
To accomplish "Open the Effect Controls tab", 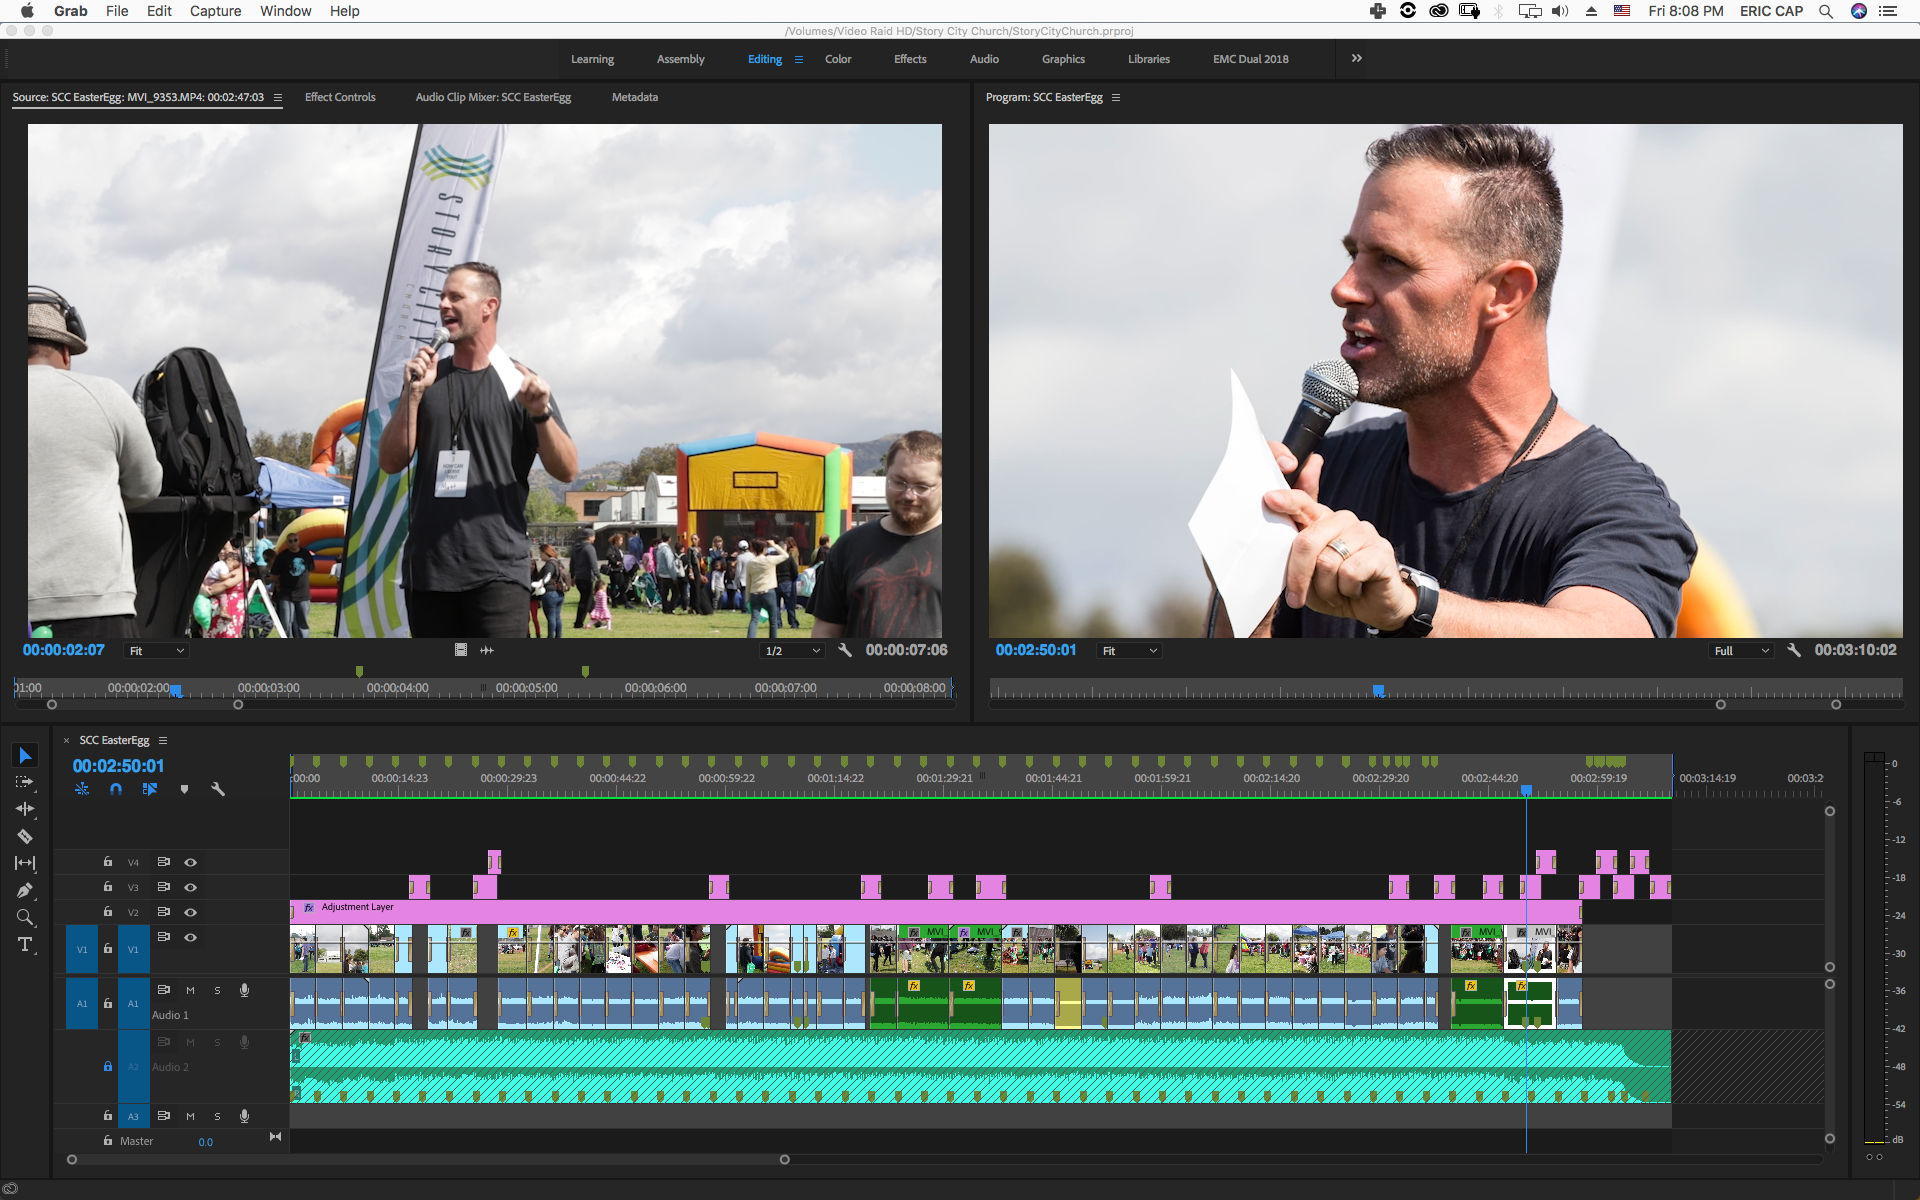I will coord(340,97).
